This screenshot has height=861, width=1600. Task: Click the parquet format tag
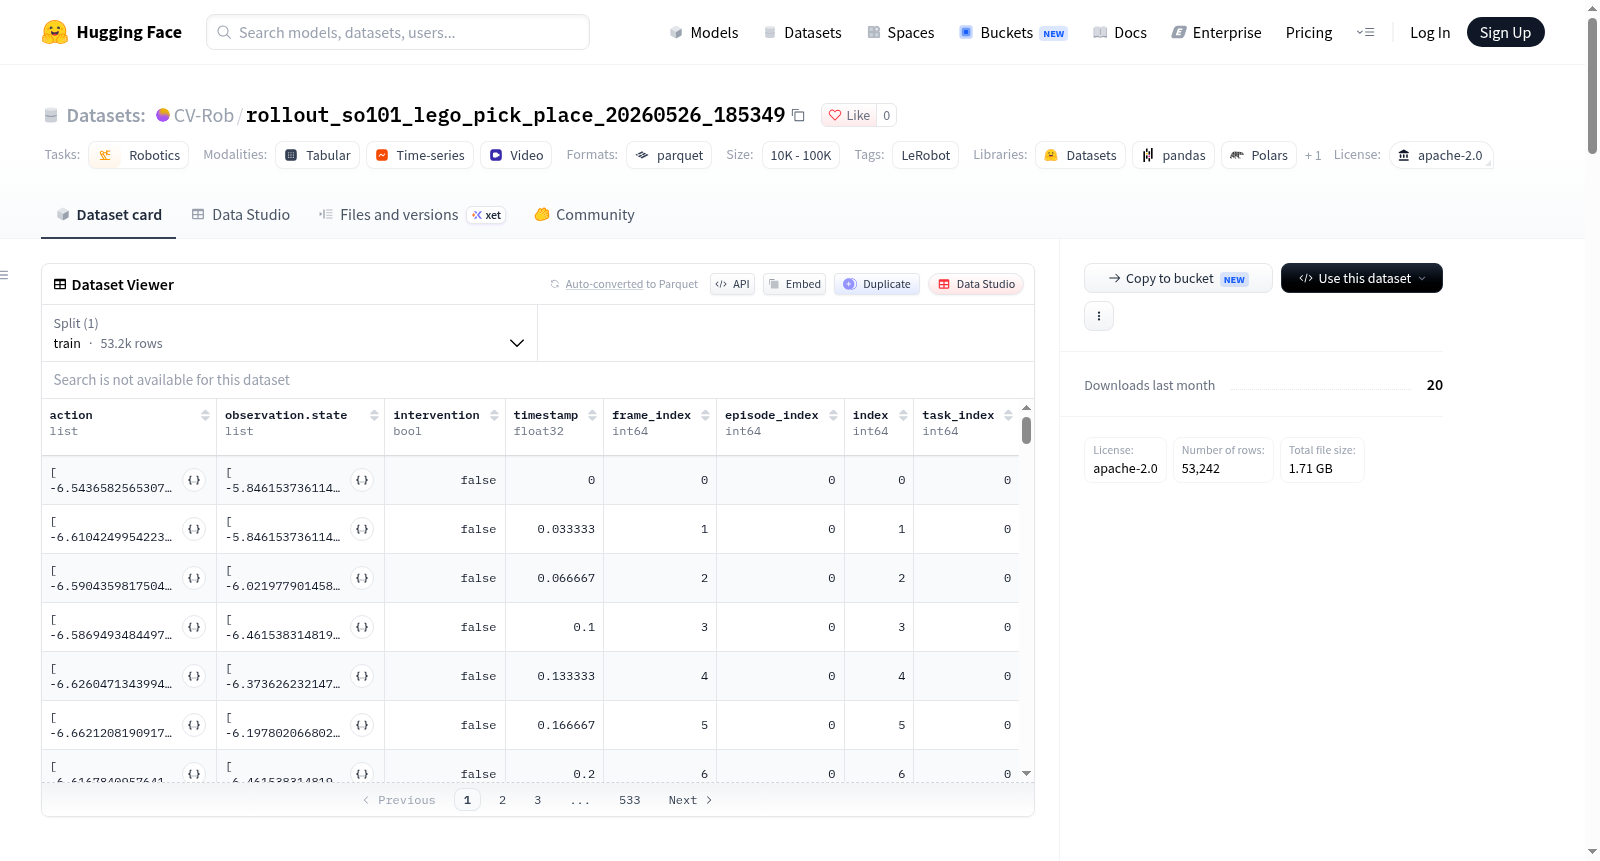(669, 155)
